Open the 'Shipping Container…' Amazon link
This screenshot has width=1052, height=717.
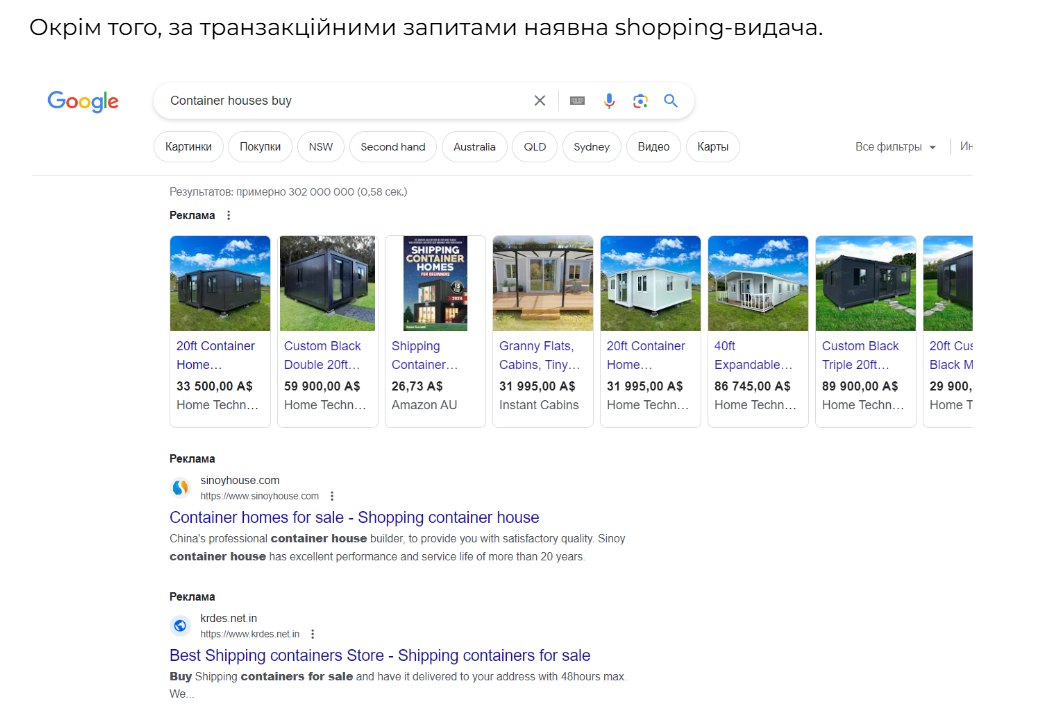click(425, 355)
